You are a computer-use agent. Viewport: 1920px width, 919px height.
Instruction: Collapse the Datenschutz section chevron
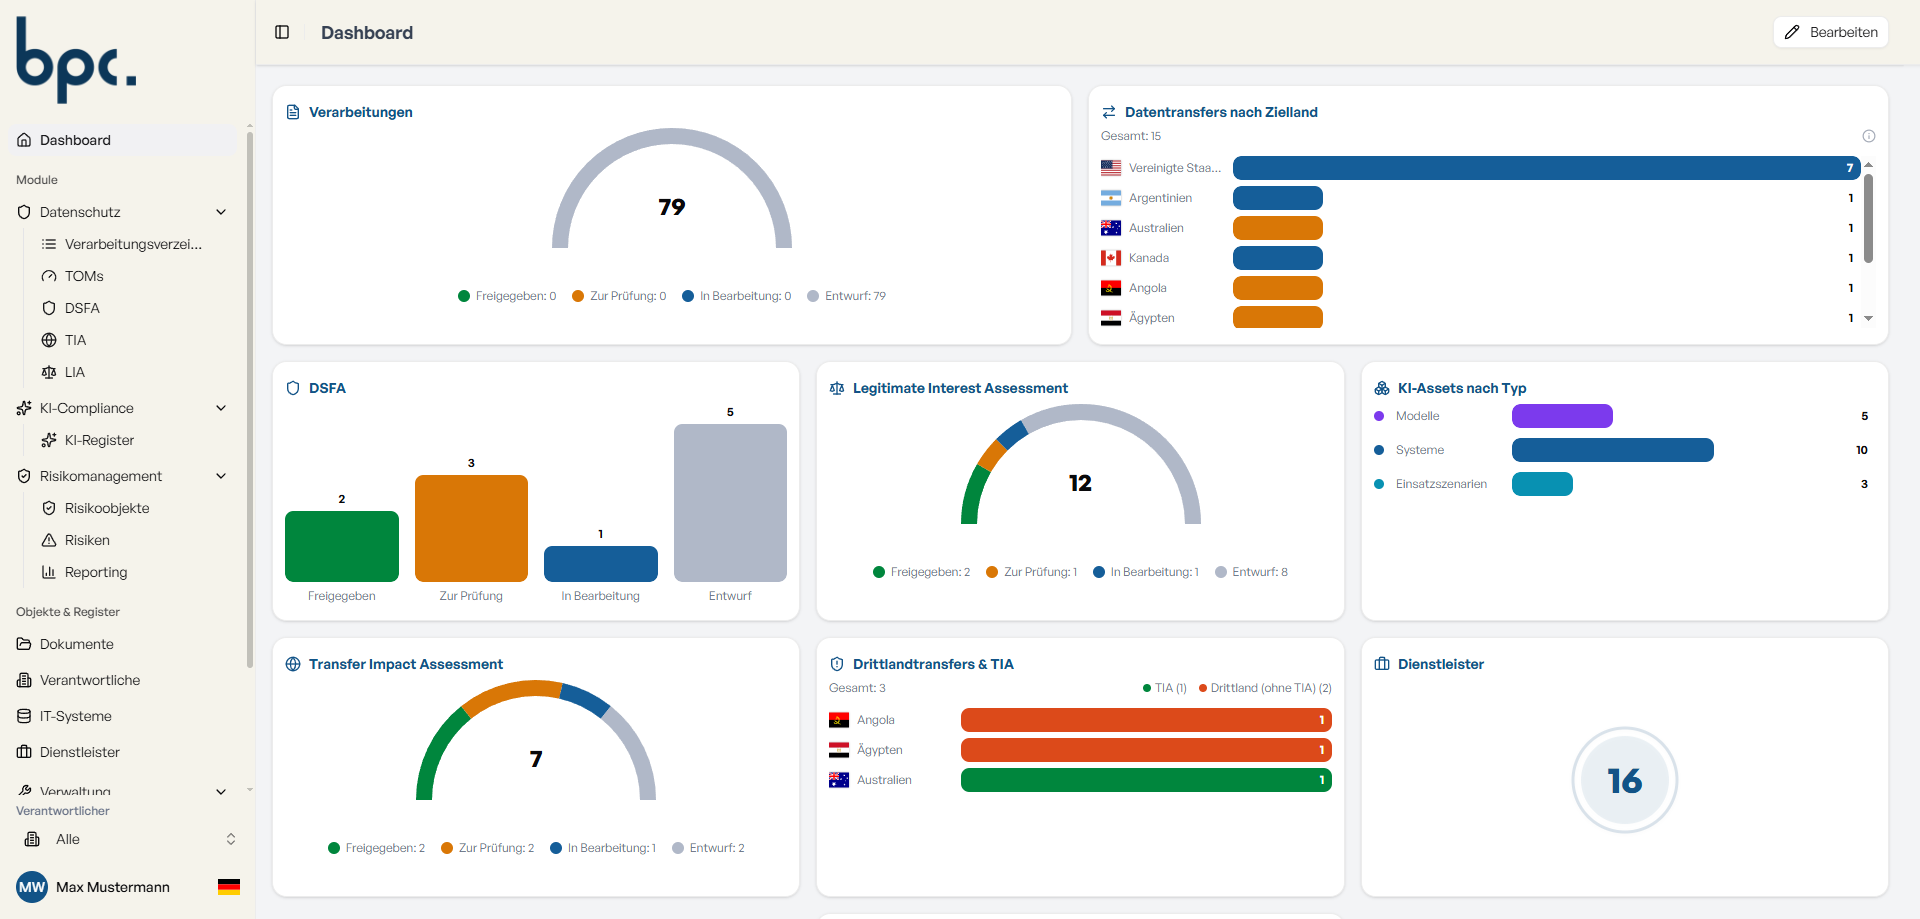click(221, 212)
